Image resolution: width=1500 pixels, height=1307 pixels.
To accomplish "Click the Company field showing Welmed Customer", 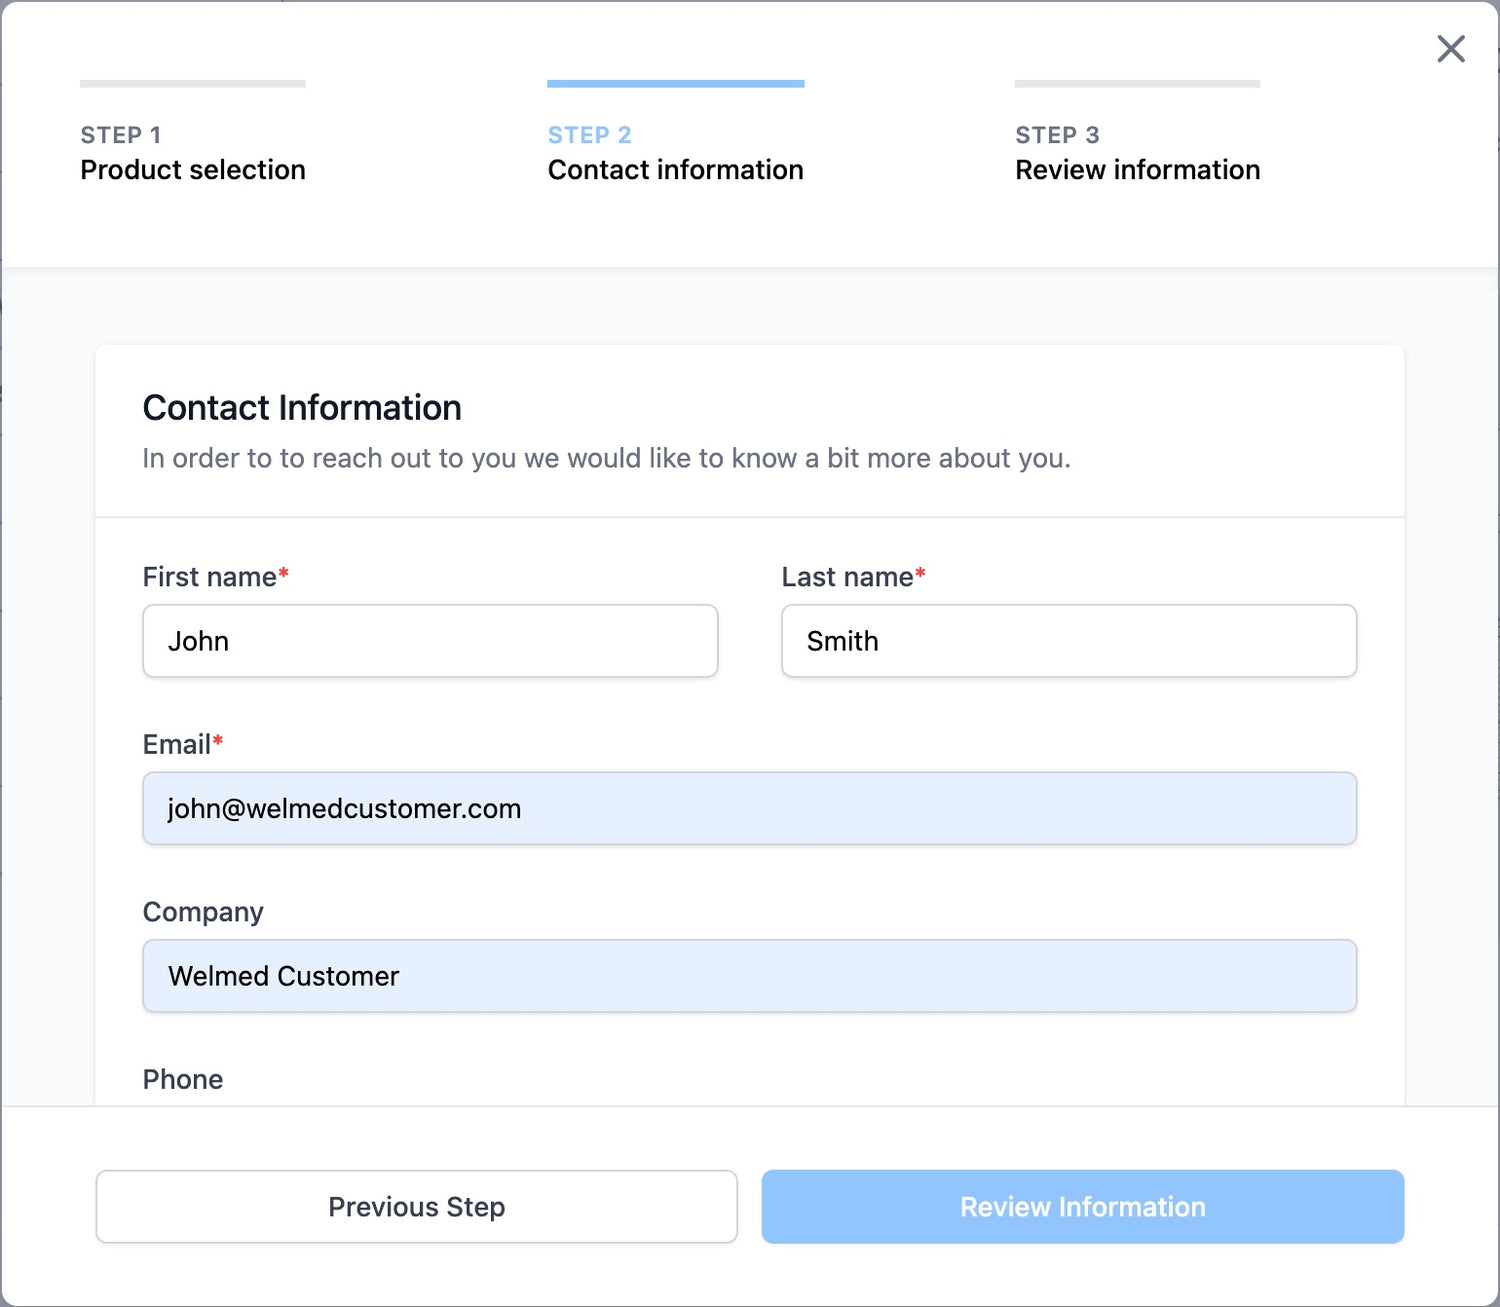I will (749, 976).
